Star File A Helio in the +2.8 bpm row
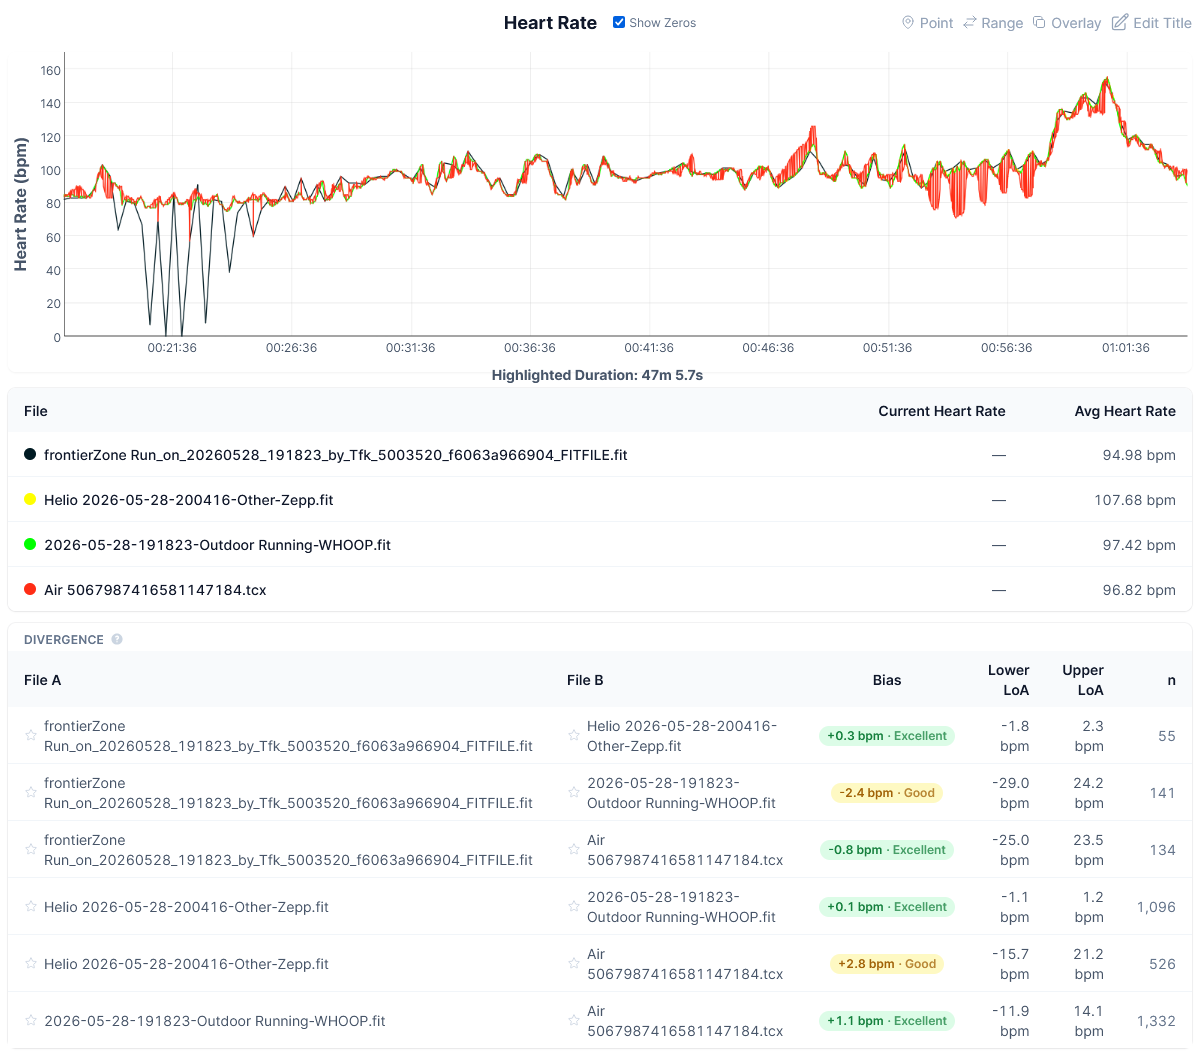This screenshot has height=1054, width=1195. [x=30, y=963]
